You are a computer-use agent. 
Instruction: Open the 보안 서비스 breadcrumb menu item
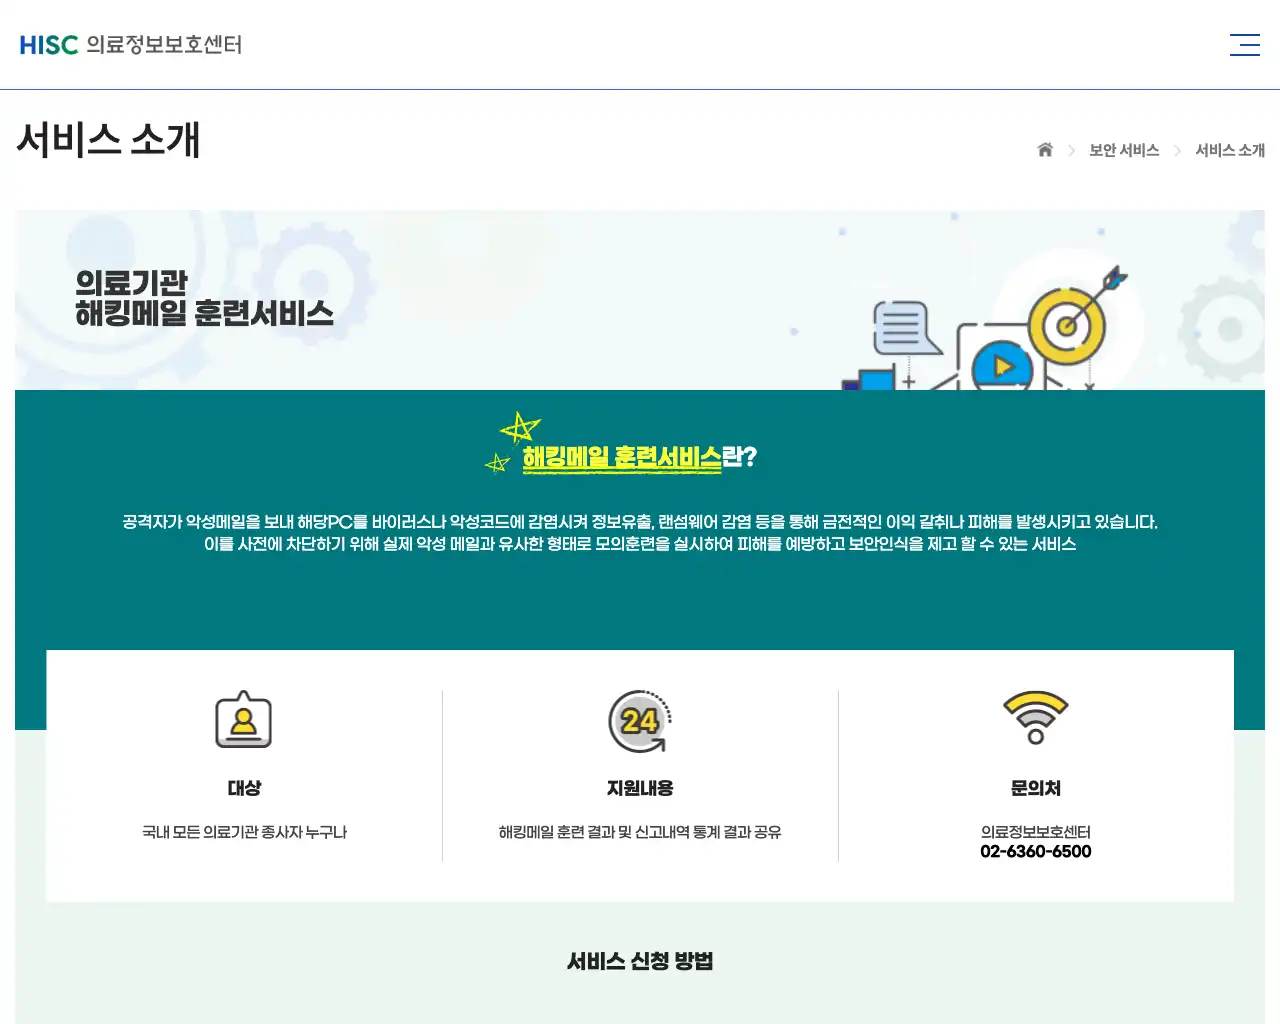(1124, 150)
